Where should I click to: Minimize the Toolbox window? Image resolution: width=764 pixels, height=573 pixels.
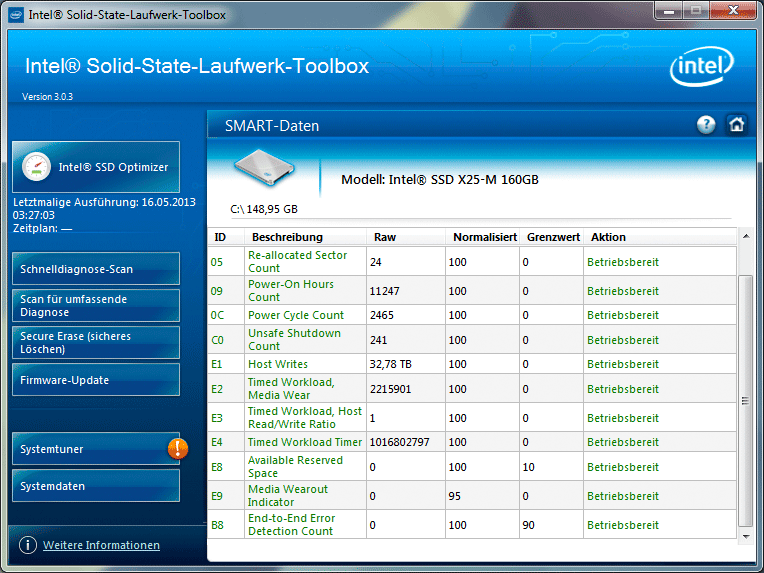(668, 11)
